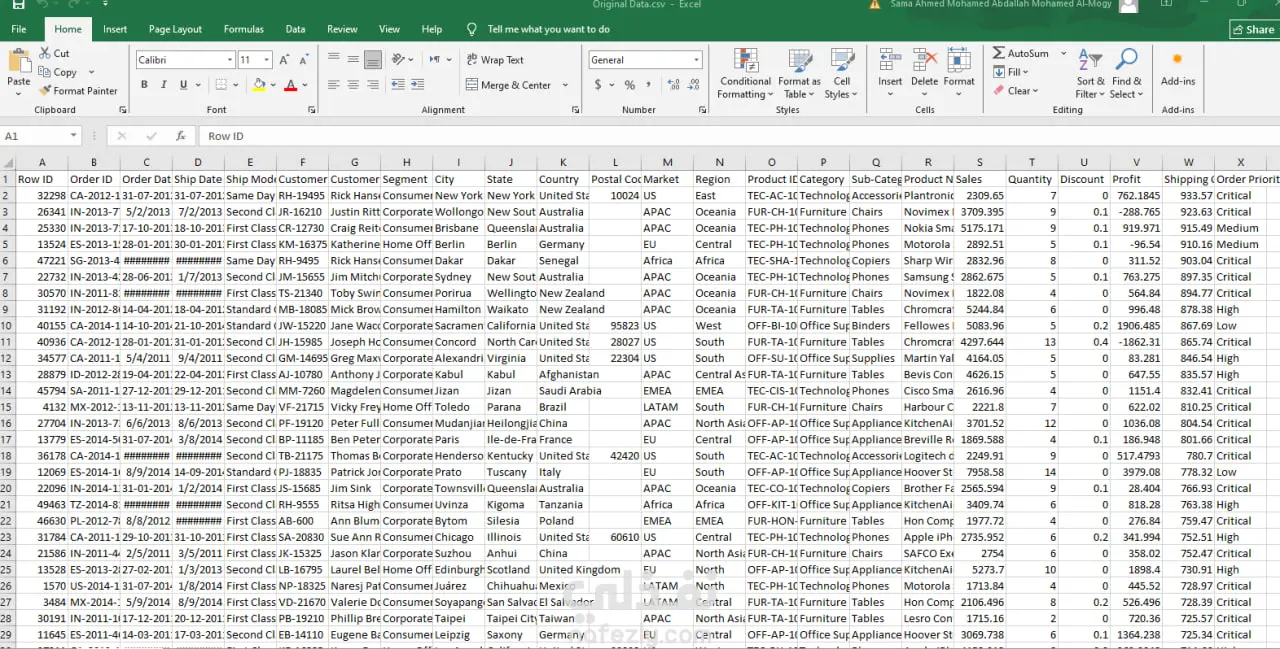Click the red Font Color swatch

(x=290, y=85)
